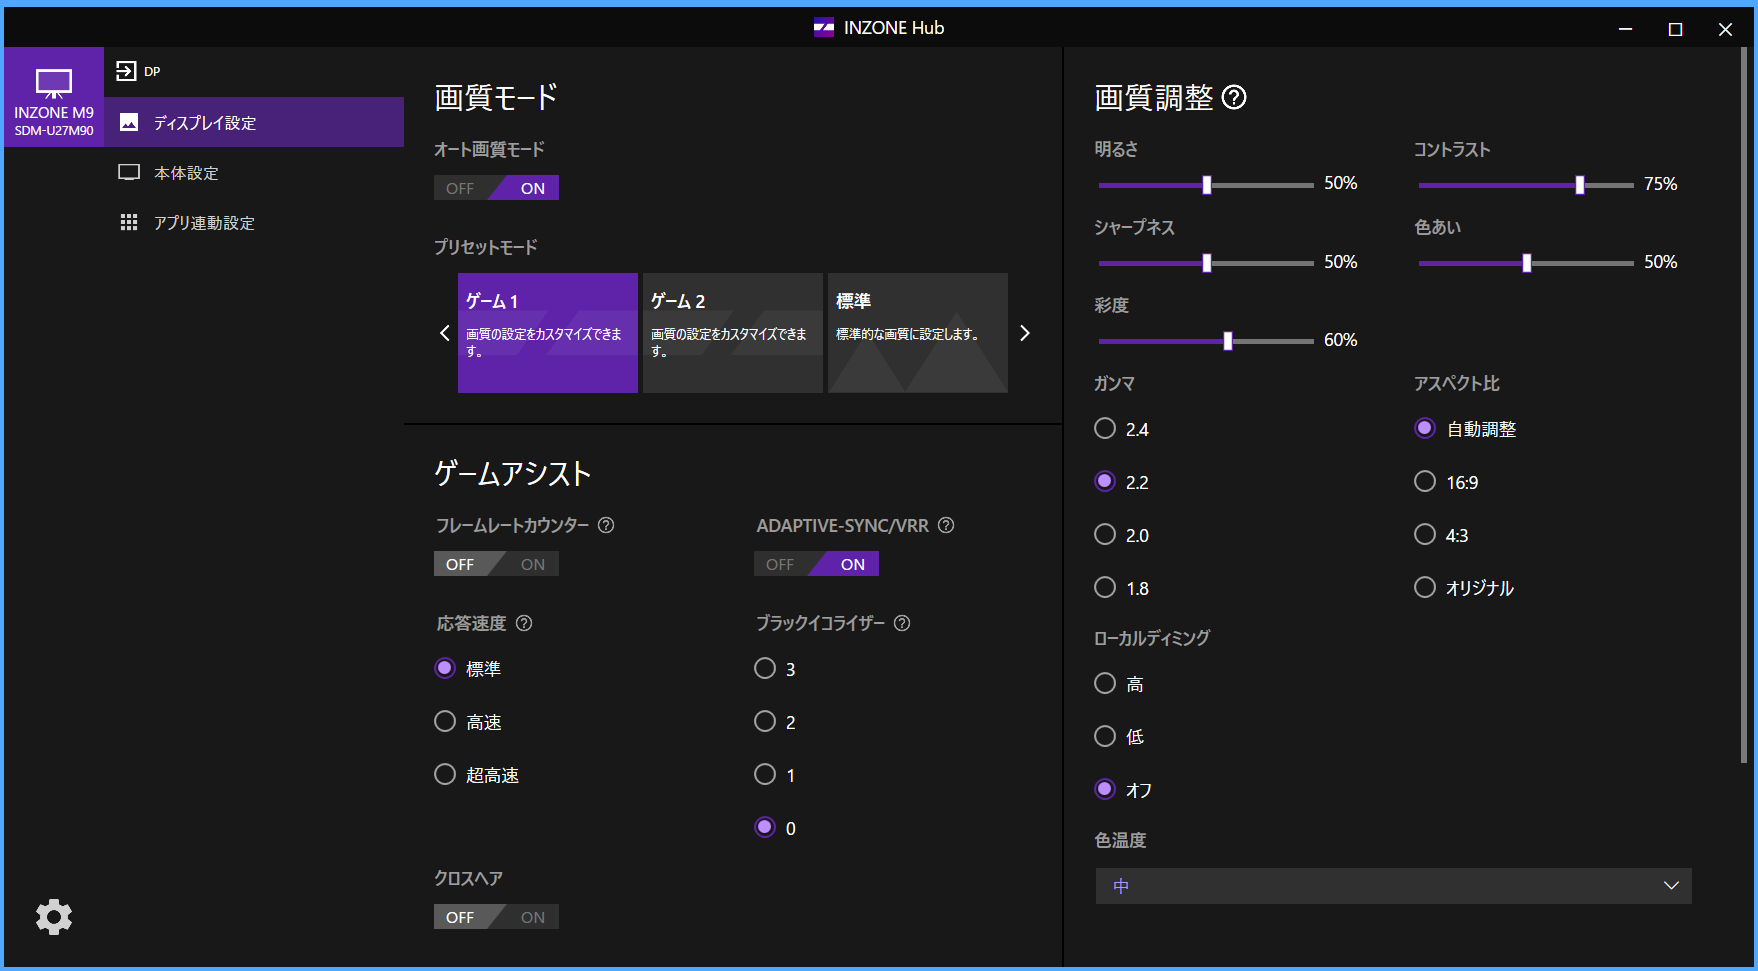Click help icon next to 画質調整

point(1235,97)
